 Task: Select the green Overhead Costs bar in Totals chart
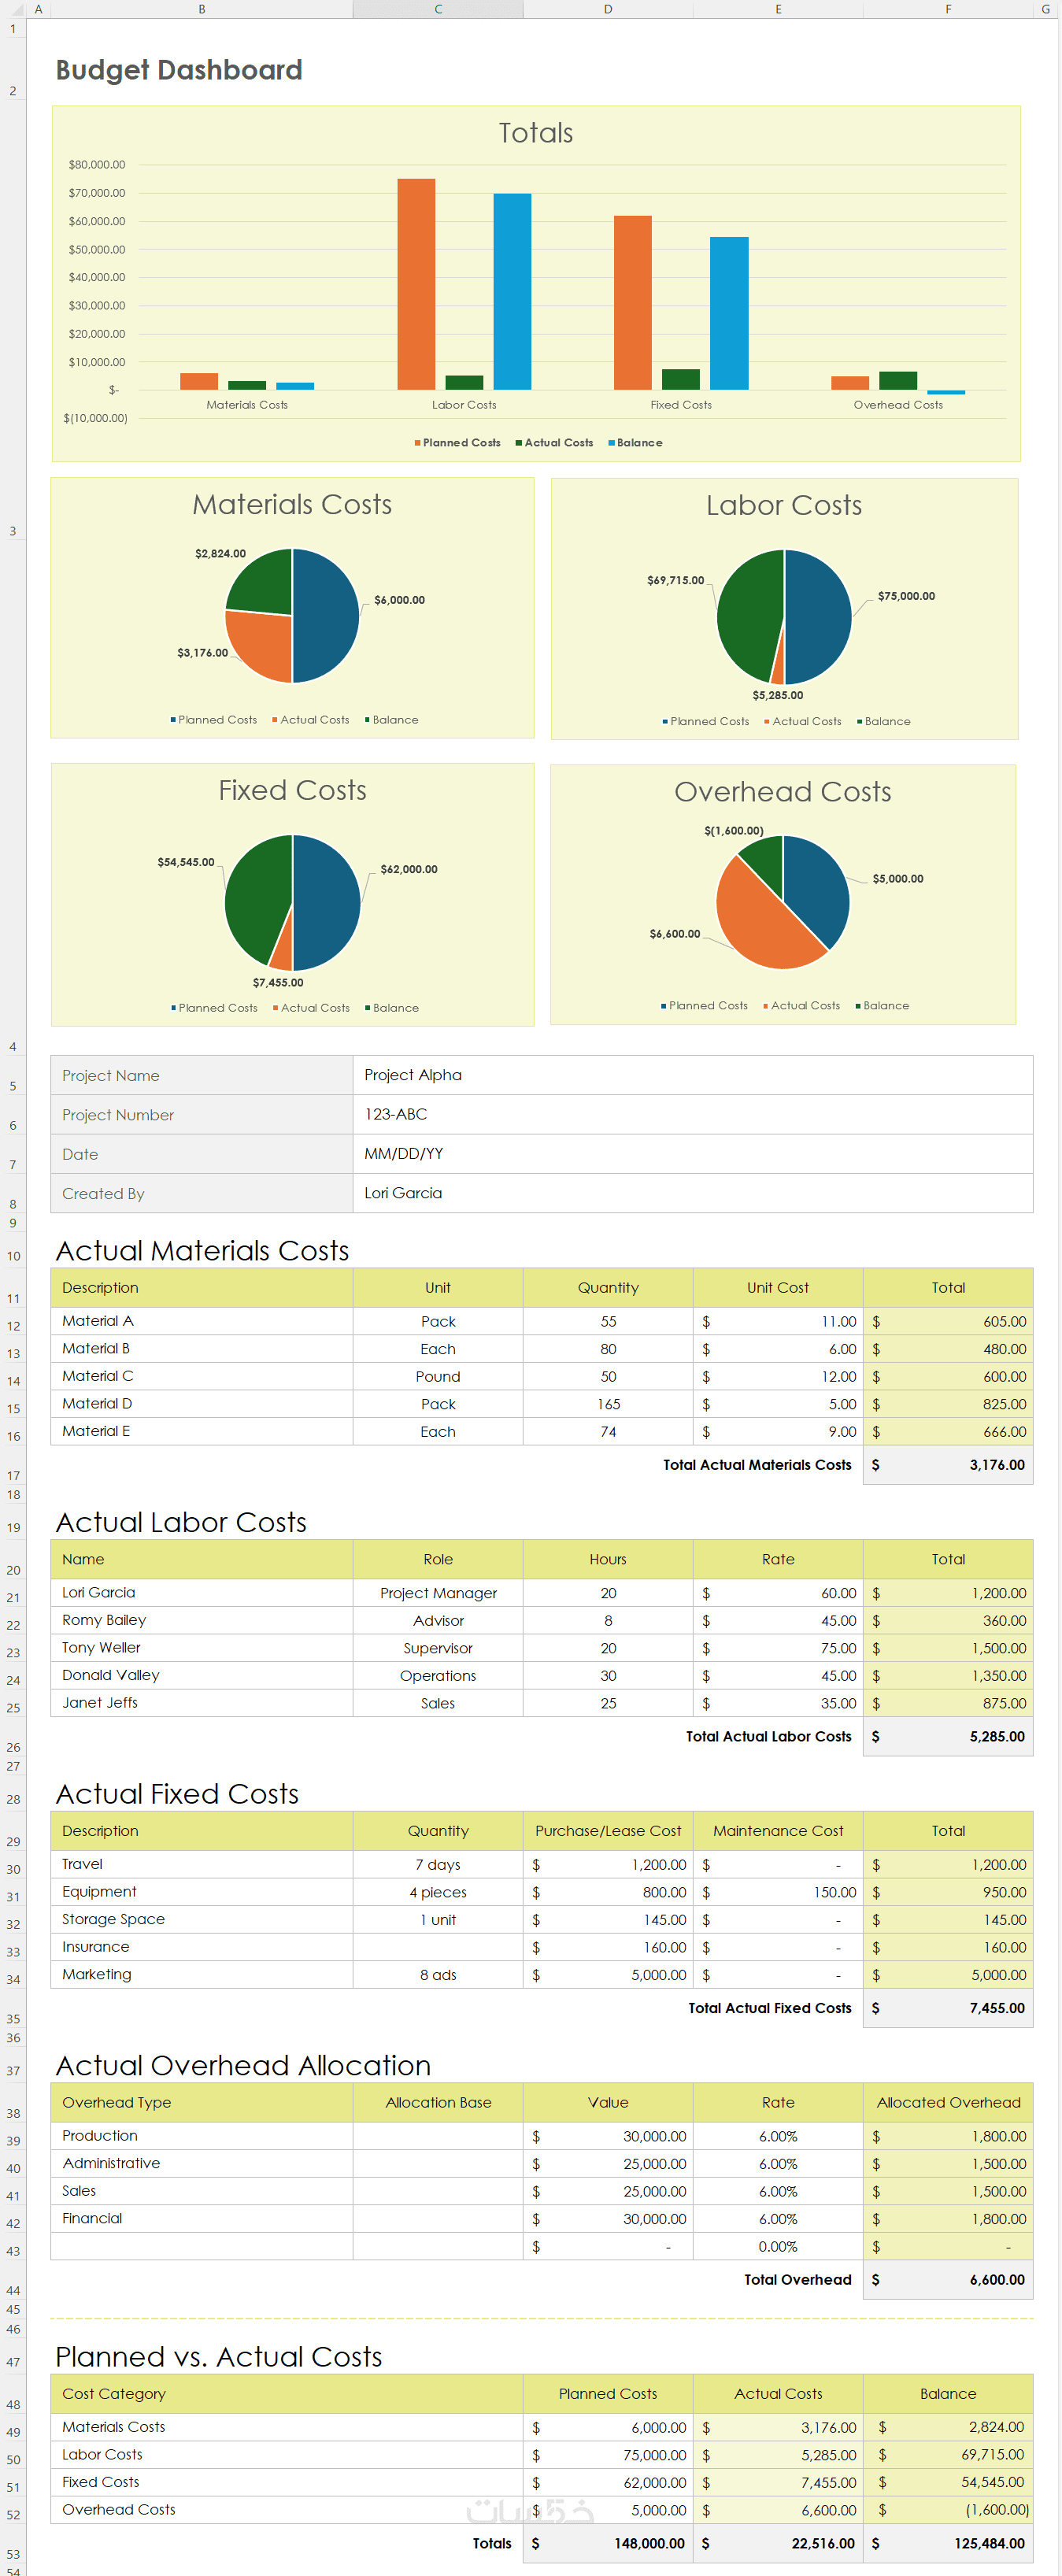point(898,381)
